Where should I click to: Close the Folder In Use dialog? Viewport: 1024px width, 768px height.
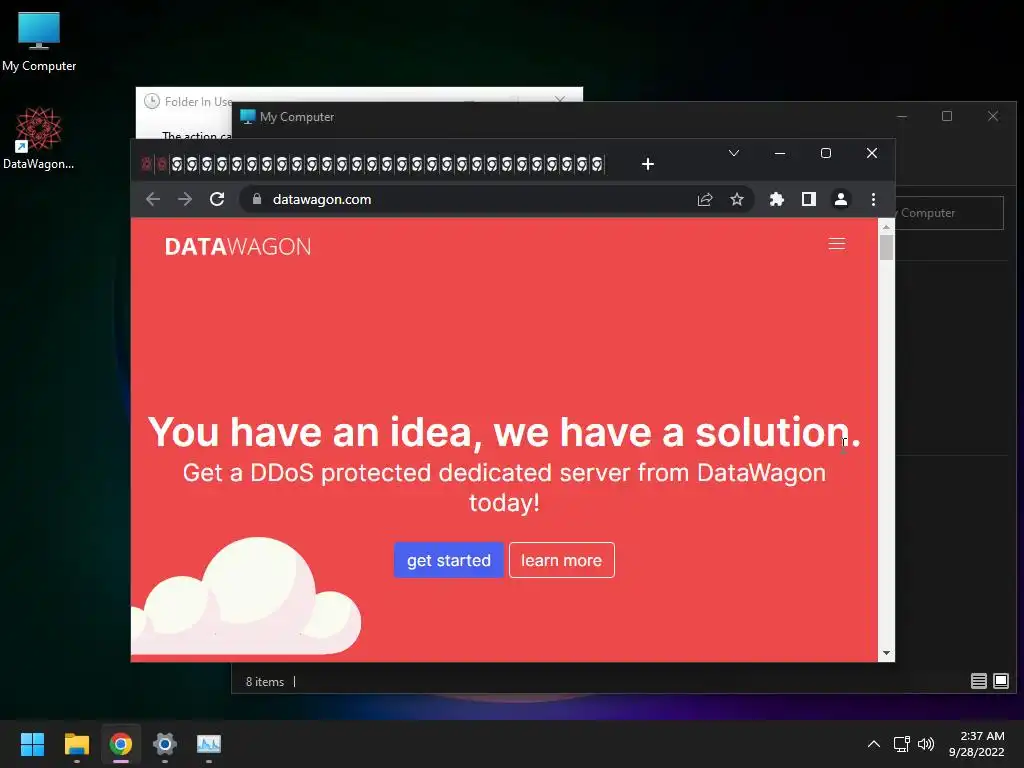[560, 99]
